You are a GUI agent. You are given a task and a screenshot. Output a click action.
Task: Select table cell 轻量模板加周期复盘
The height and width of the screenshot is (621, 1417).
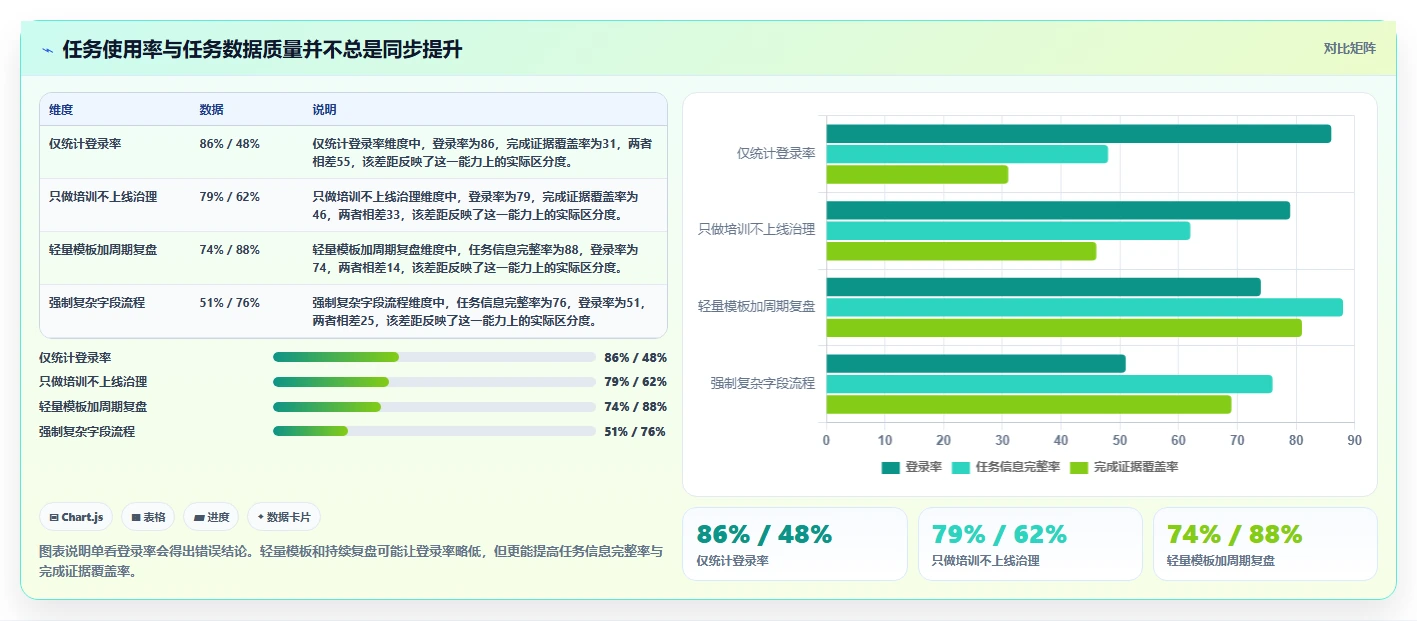pos(103,250)
